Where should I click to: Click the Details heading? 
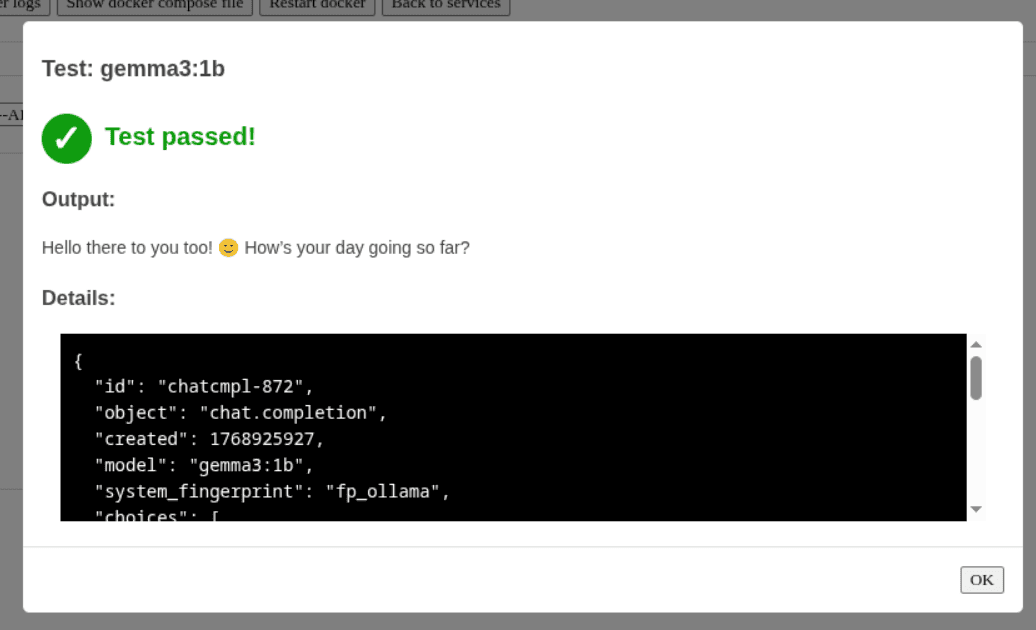tap(78, 298)
